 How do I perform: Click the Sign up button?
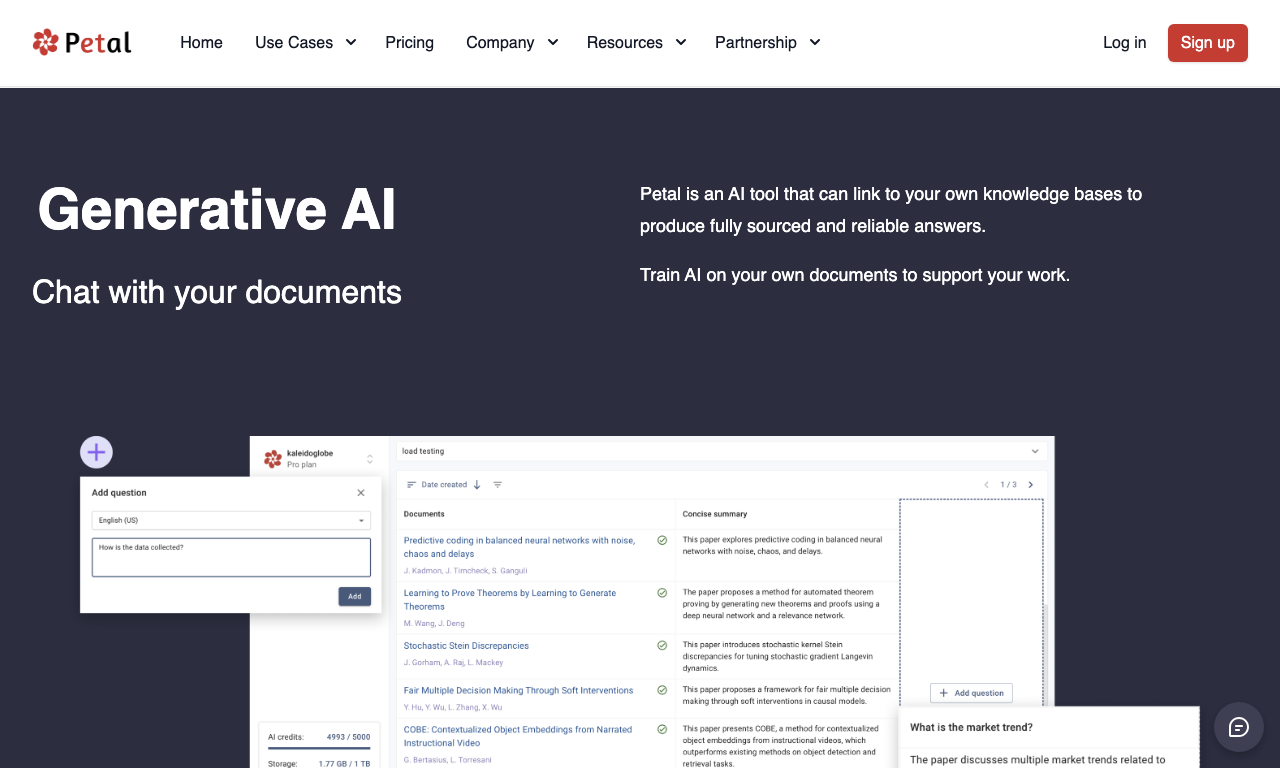tap(1208, 43)
